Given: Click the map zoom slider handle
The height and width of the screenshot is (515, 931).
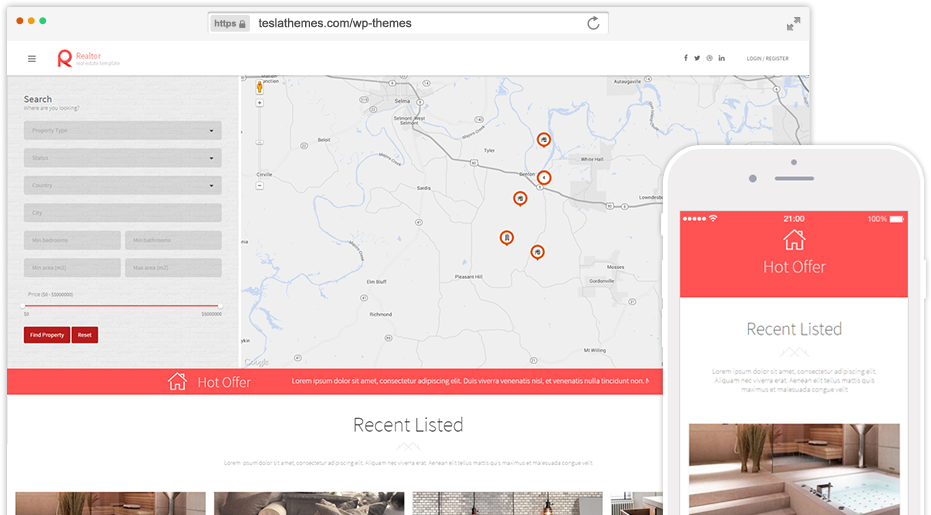Looking at the screenshot, I should pos(259,143).
